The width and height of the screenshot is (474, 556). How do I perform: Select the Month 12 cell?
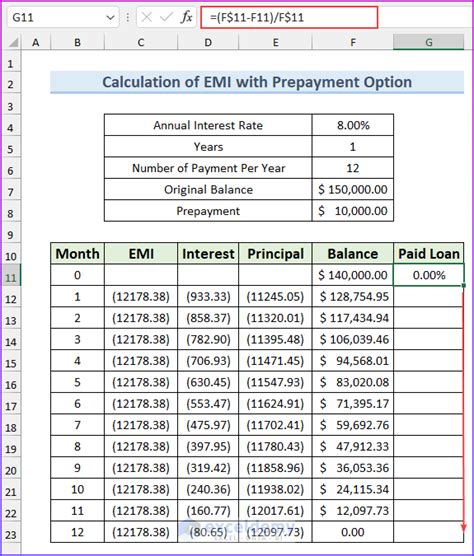tap(77, 532)
